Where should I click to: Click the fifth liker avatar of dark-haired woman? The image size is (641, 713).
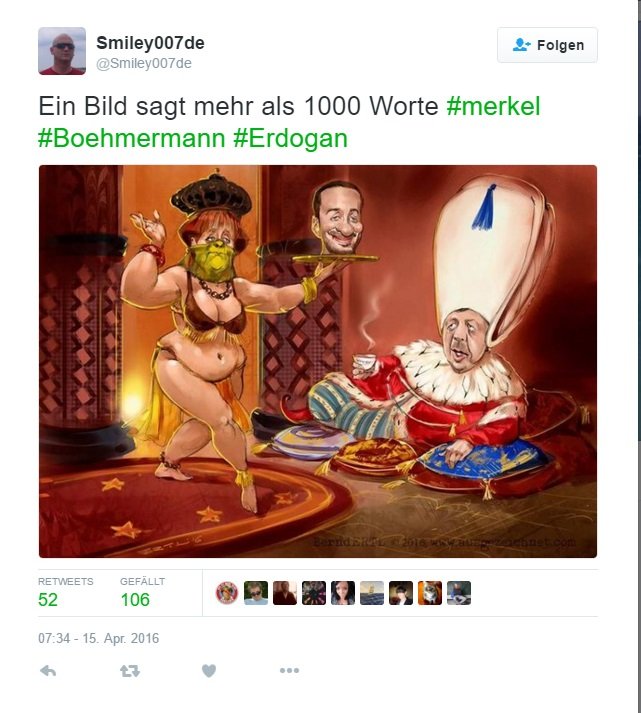(x=343, y=593)
